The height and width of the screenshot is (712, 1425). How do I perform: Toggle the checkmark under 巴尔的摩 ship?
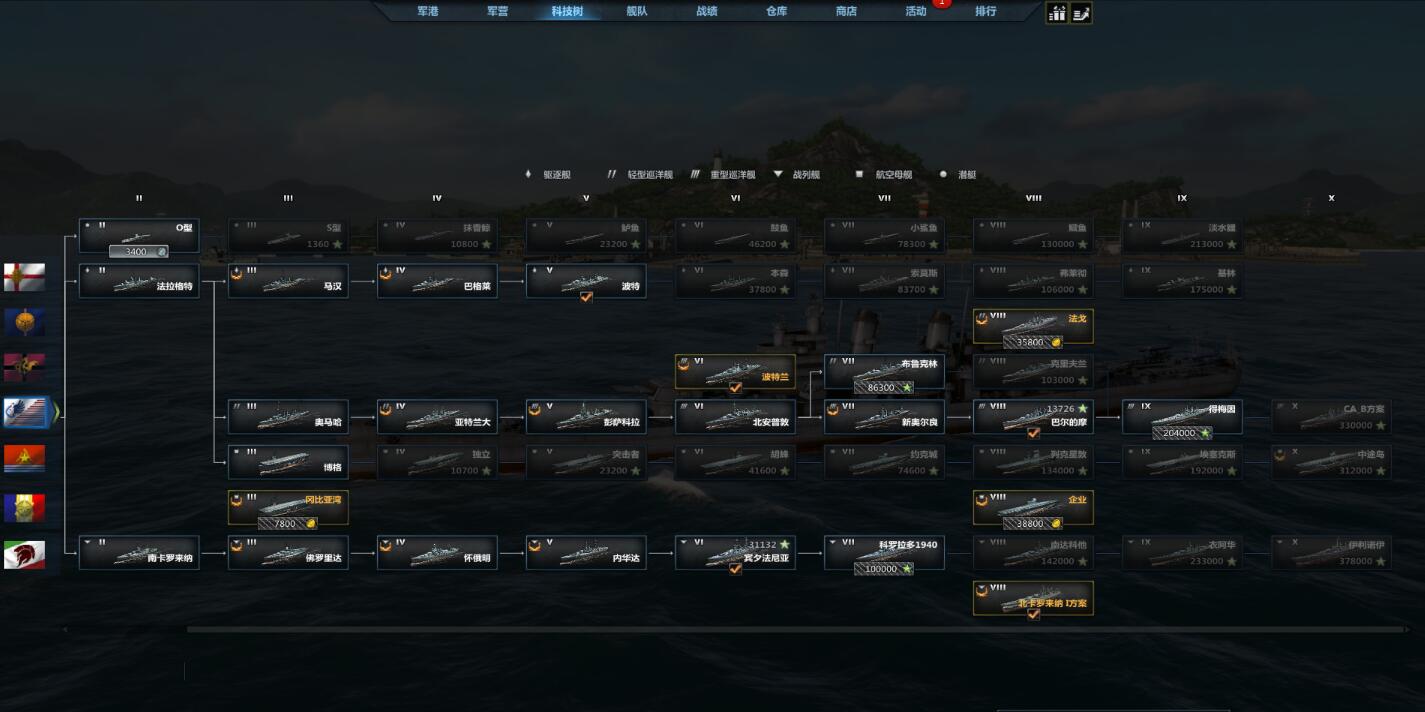pos(1033,433)
